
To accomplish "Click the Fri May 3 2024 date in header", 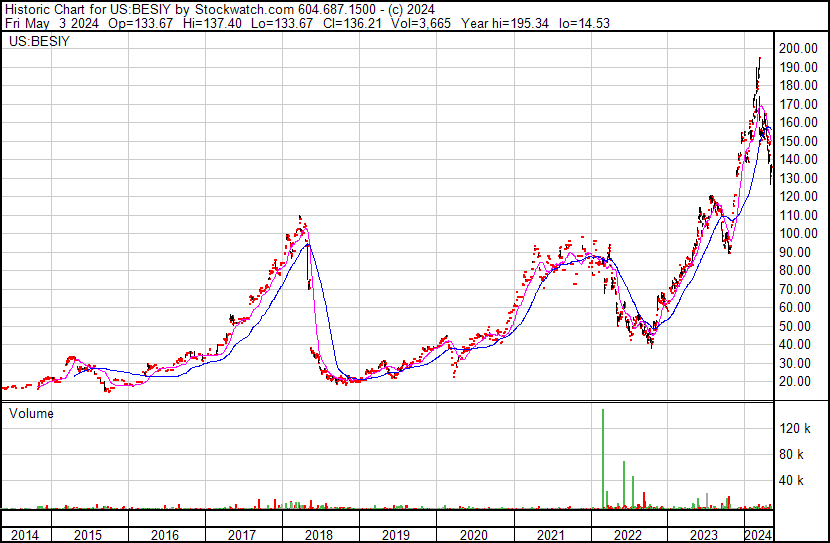I will coord(51,23).
